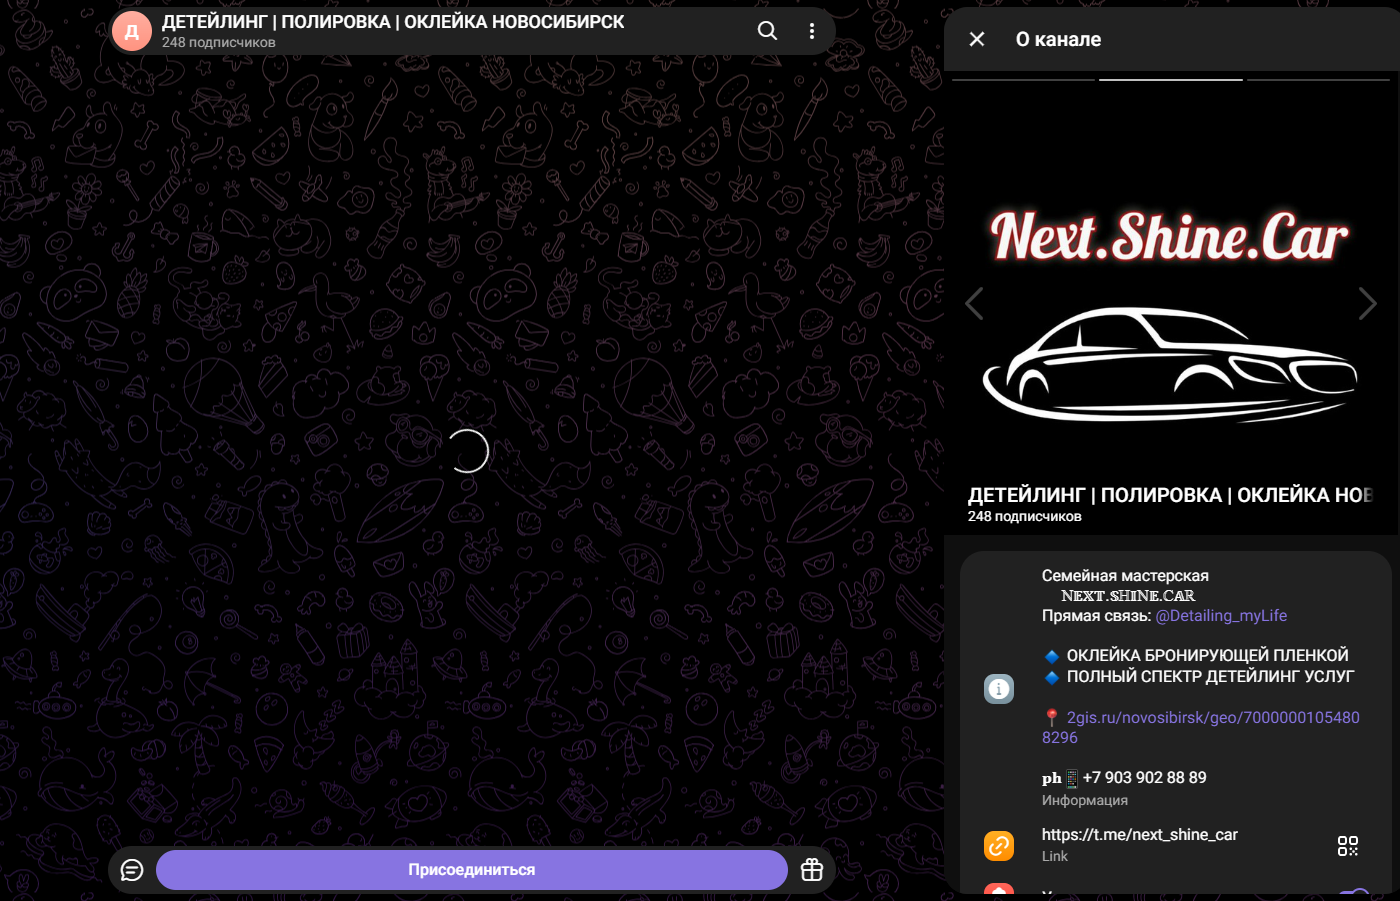Screen dimensions: 1400x901
Task: Click the orange chain link icon
Action: coord(999,846)
